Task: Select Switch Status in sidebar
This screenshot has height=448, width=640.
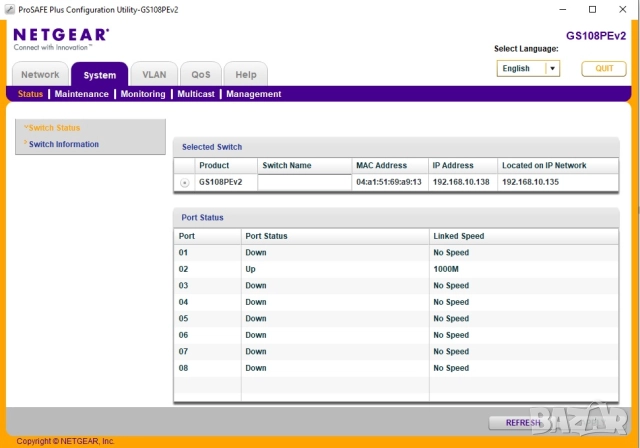Action: [x=54, y=128]
